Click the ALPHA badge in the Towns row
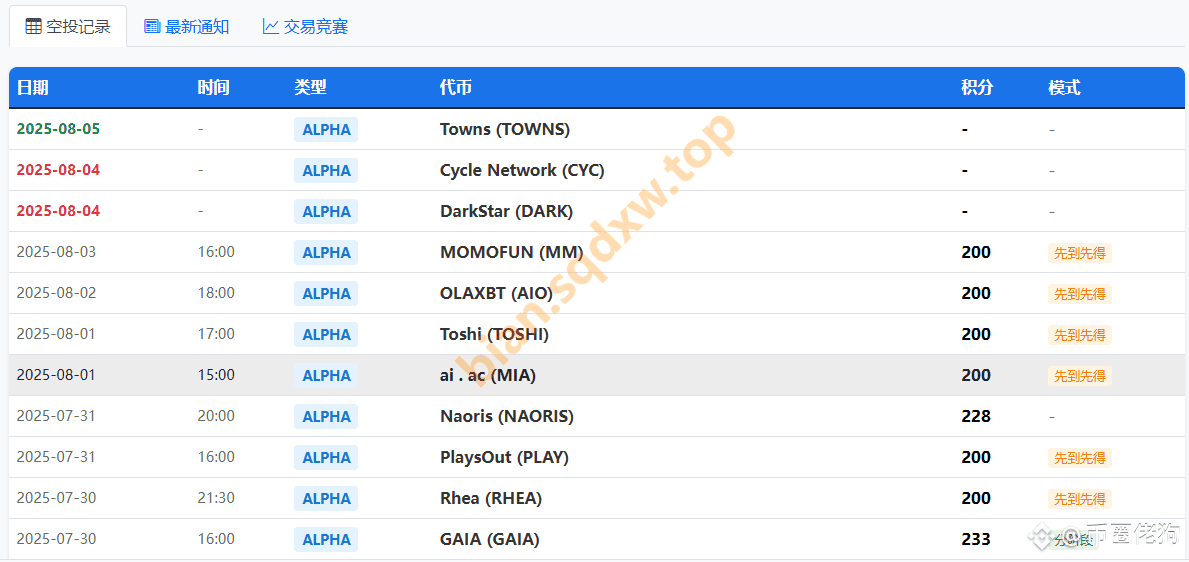This screenshot has width=1189, height=562. tap(326, 130)
